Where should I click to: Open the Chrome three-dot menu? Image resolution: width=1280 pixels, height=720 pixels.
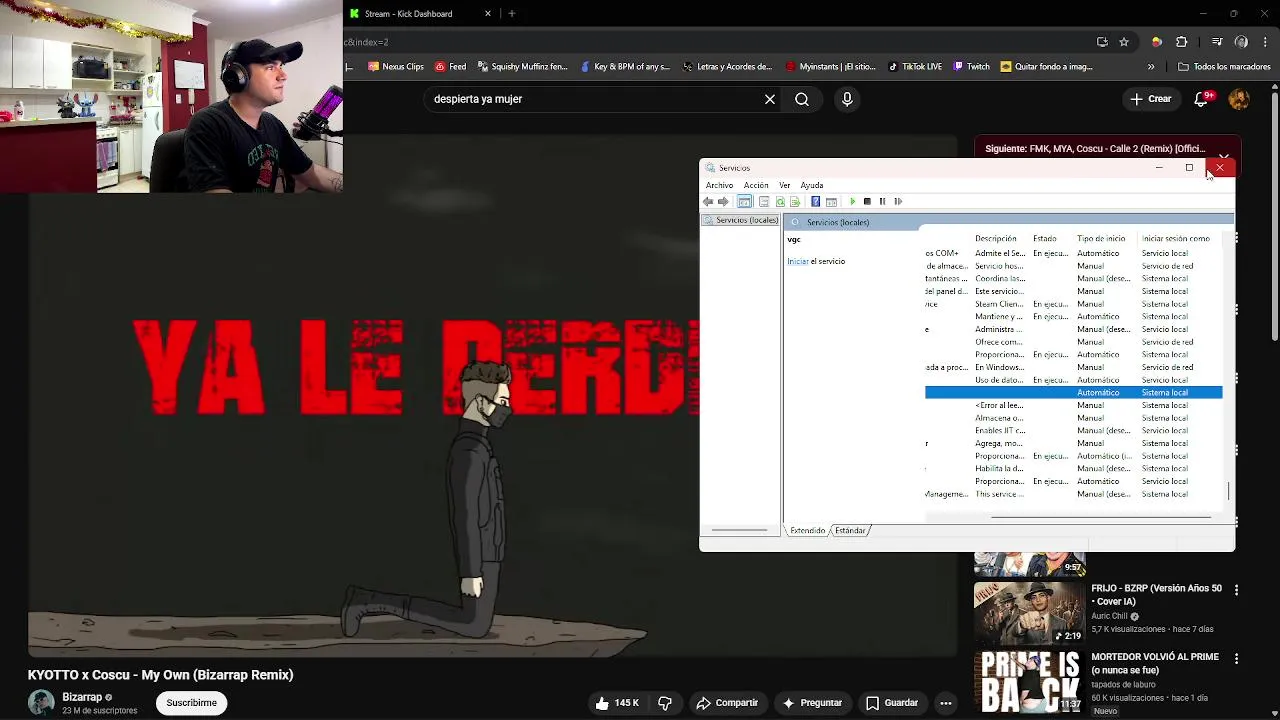tap(1265, 42)
